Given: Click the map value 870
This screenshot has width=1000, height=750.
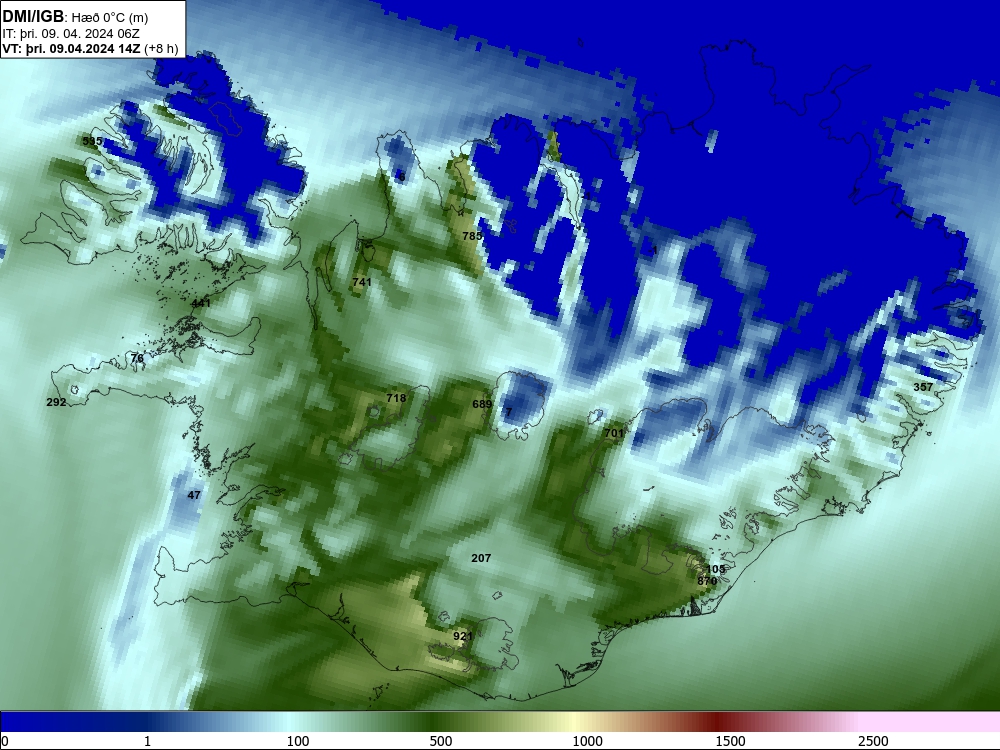Looking at the screenshot, I should (x=707, y=581).
